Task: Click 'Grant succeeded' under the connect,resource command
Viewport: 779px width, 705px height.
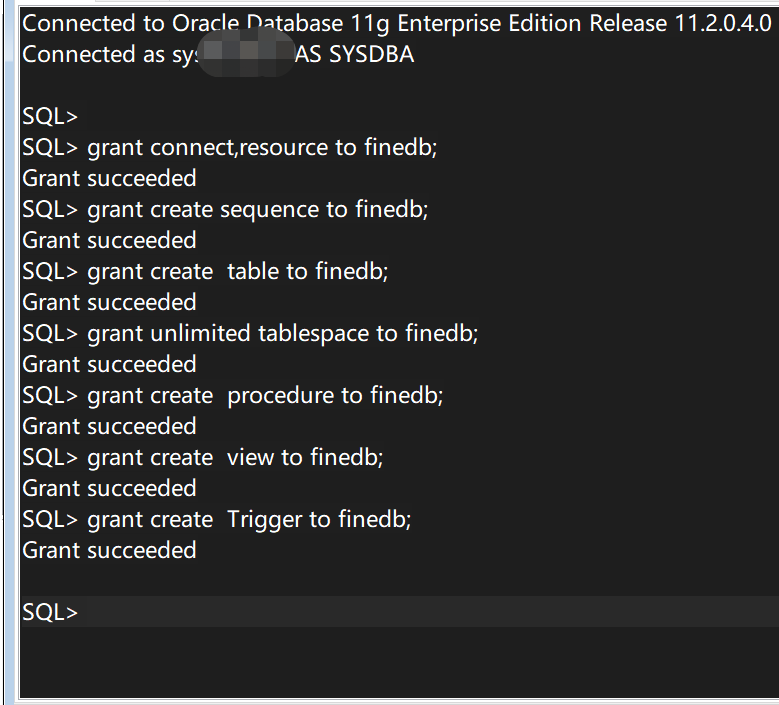Action: (109, 178)
